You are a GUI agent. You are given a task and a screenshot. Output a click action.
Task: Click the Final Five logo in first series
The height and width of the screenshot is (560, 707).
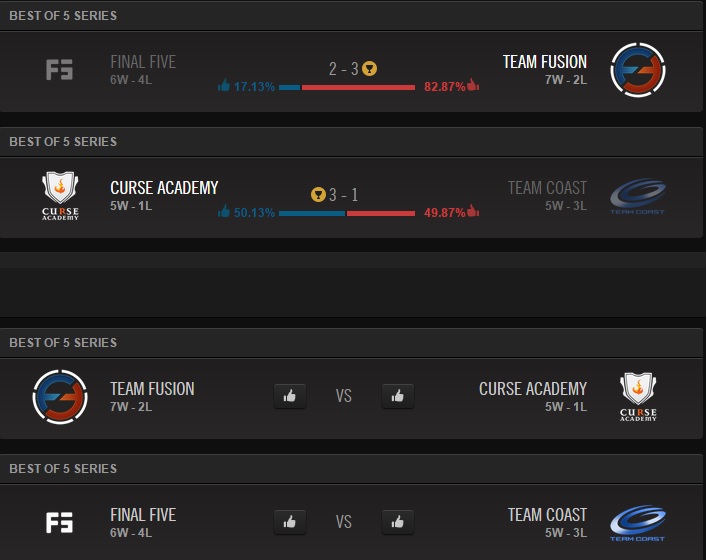60,70
